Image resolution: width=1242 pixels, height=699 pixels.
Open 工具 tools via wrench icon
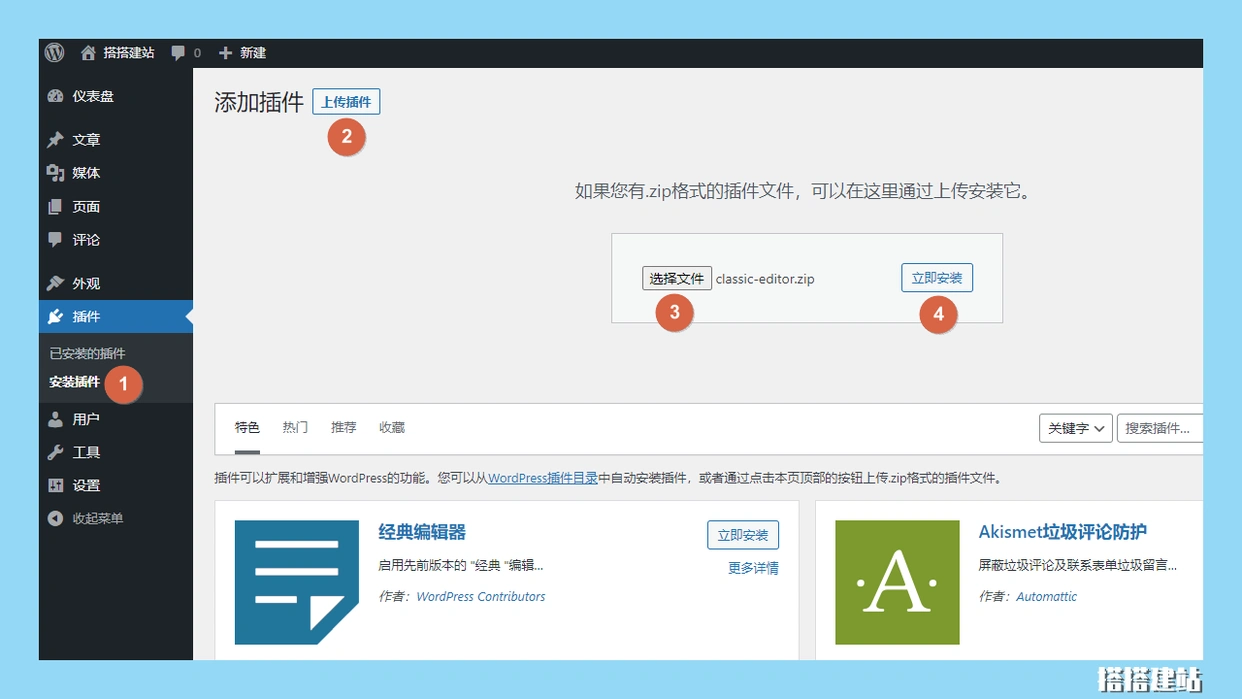[56, 452]
